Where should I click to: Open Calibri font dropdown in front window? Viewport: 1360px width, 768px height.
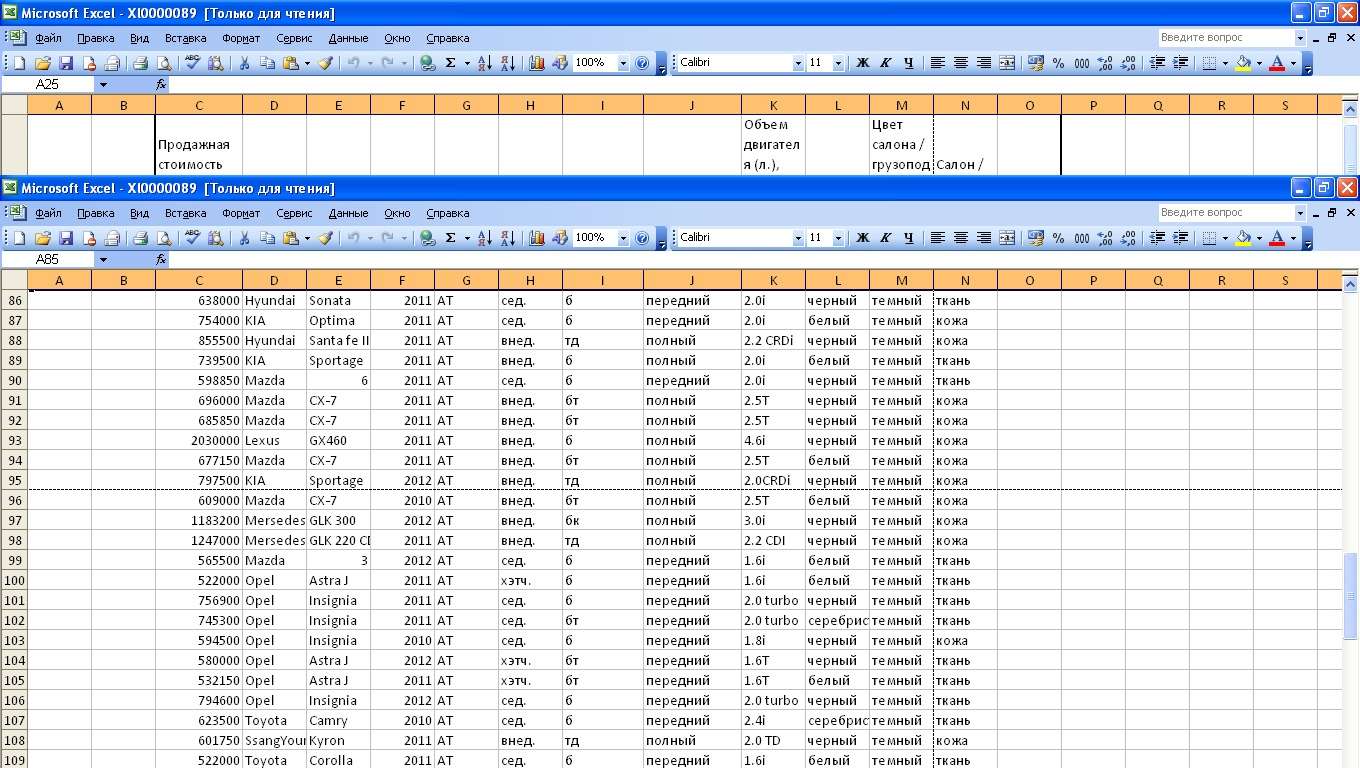[798, 238]
